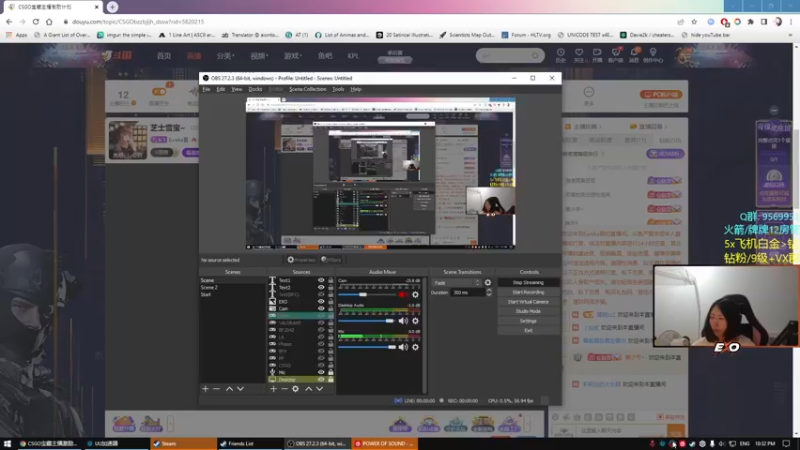Reload the browser page
This screenshot has width=800, height=450.
click(x=36, y=22)
